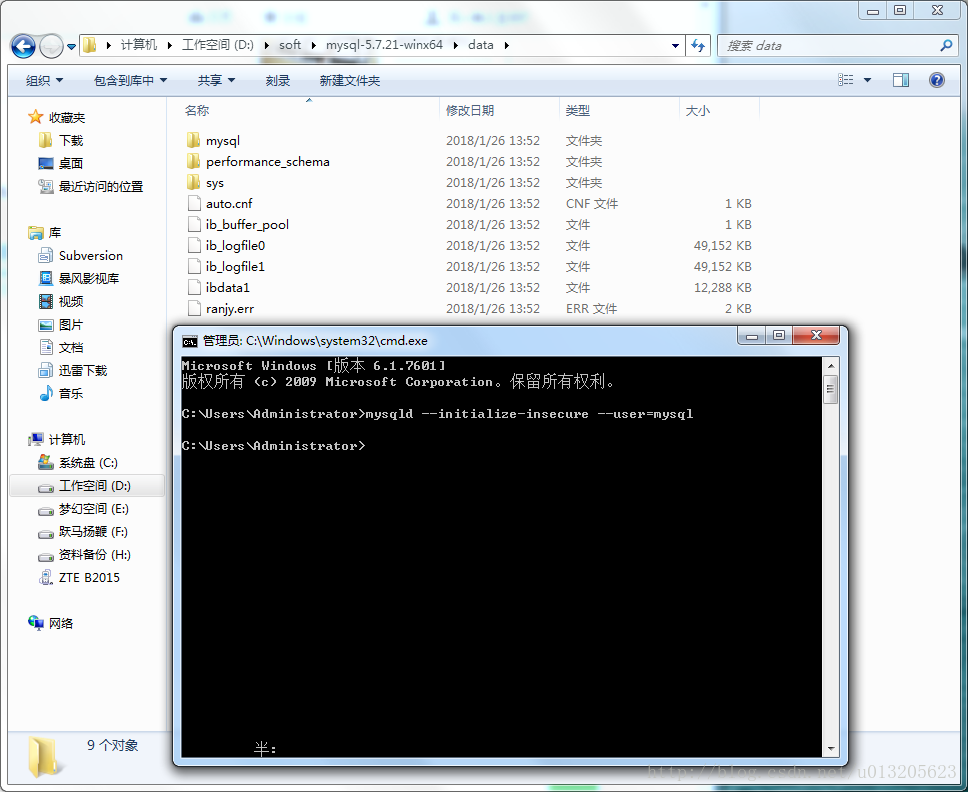Open the 共享 menu
The height and width of the screenshot is (792, 968).
[x=216, y=80]
